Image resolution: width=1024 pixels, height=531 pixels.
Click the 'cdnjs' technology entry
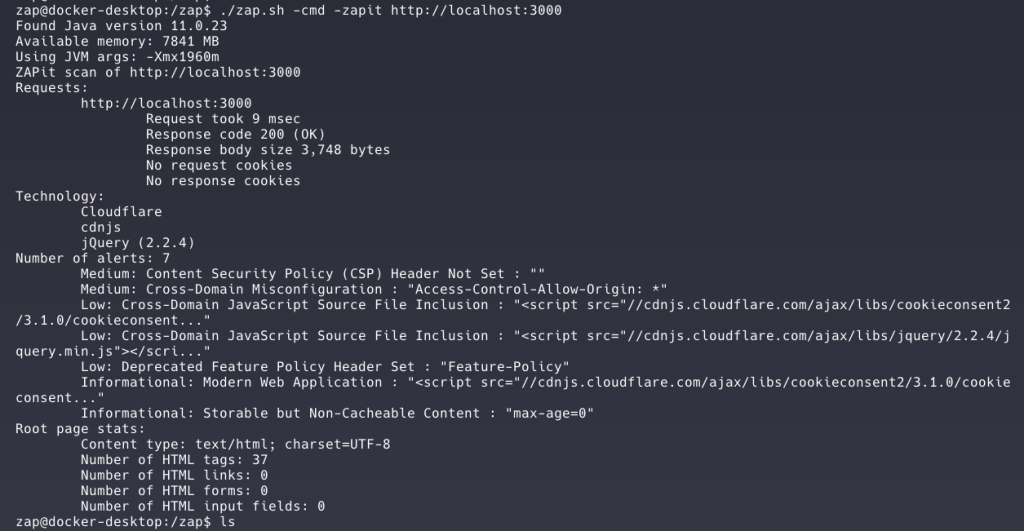(101, 227)
